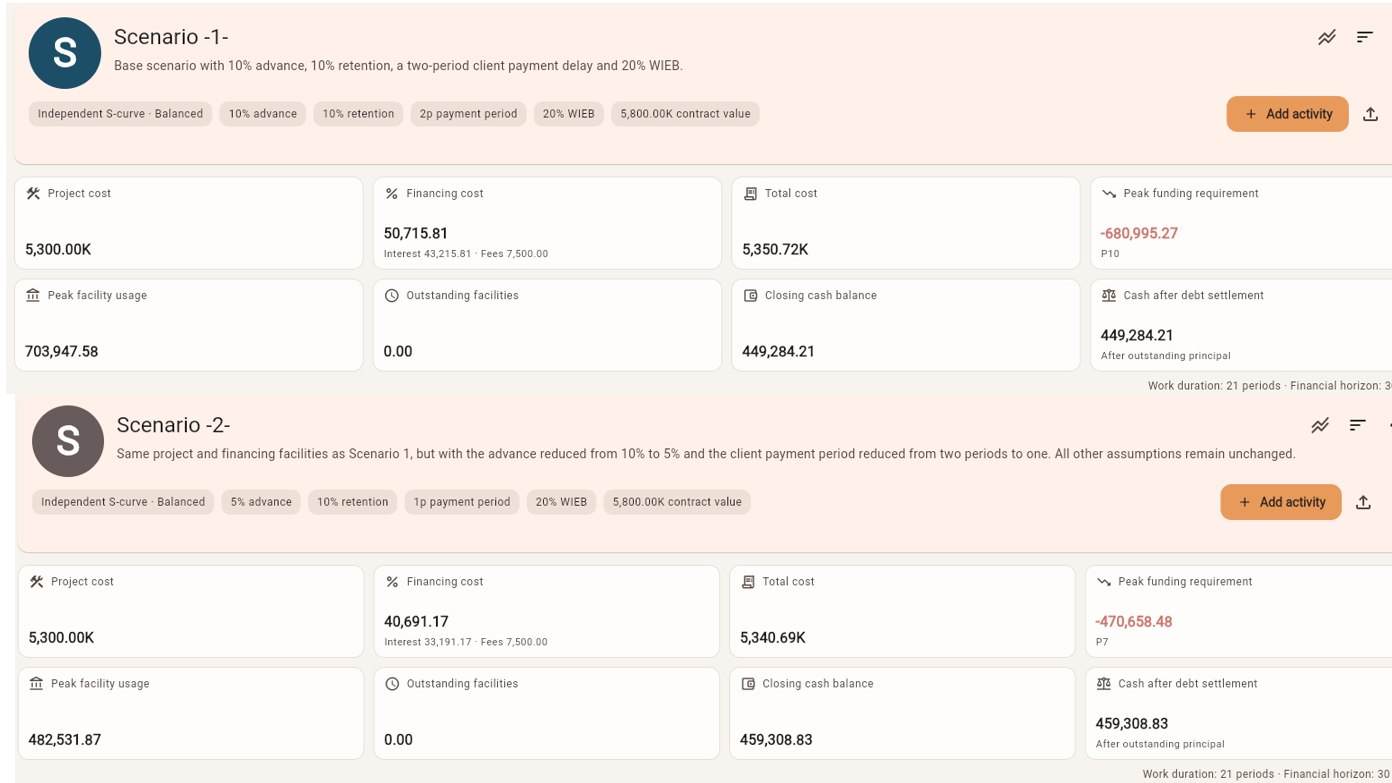Click the export icon in Scenario -2-
Screen dimensions: 1392x783
pos(1363,502)
